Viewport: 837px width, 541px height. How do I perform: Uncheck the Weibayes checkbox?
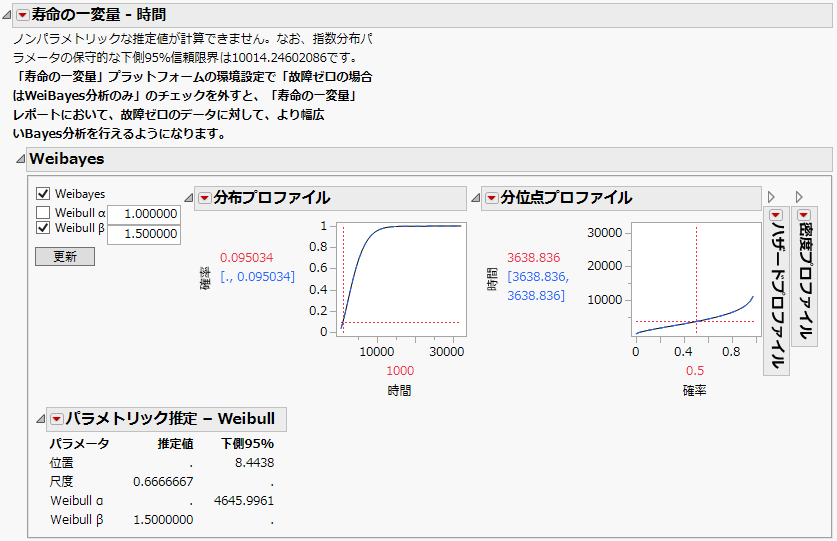(x=43, y=193)
